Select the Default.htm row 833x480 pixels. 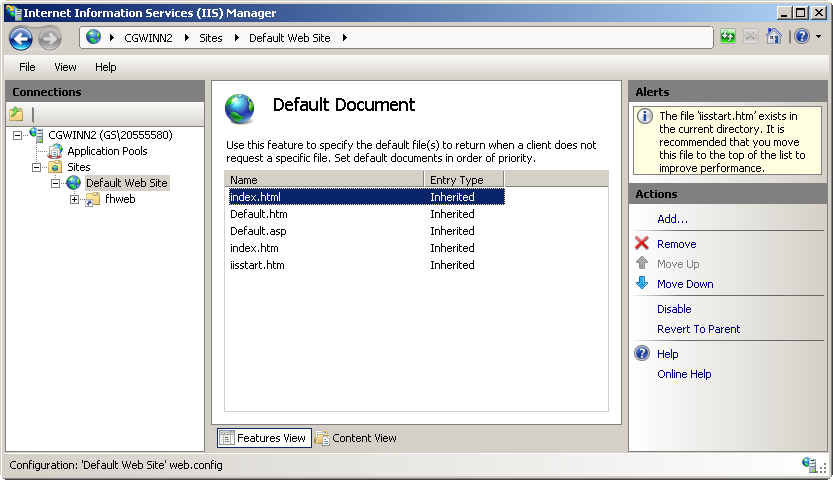click(x=367, y=214)
